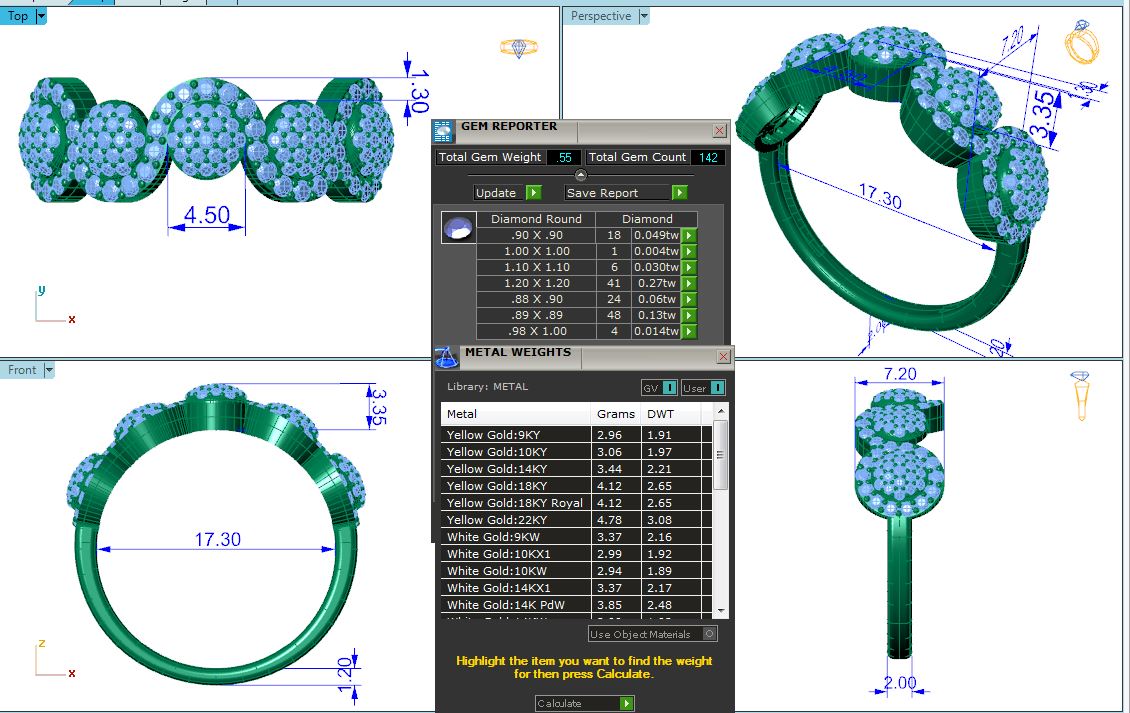Click the Gem Reporter panel icon
The image size is (1130, 713).
click(x=443, y=131)
